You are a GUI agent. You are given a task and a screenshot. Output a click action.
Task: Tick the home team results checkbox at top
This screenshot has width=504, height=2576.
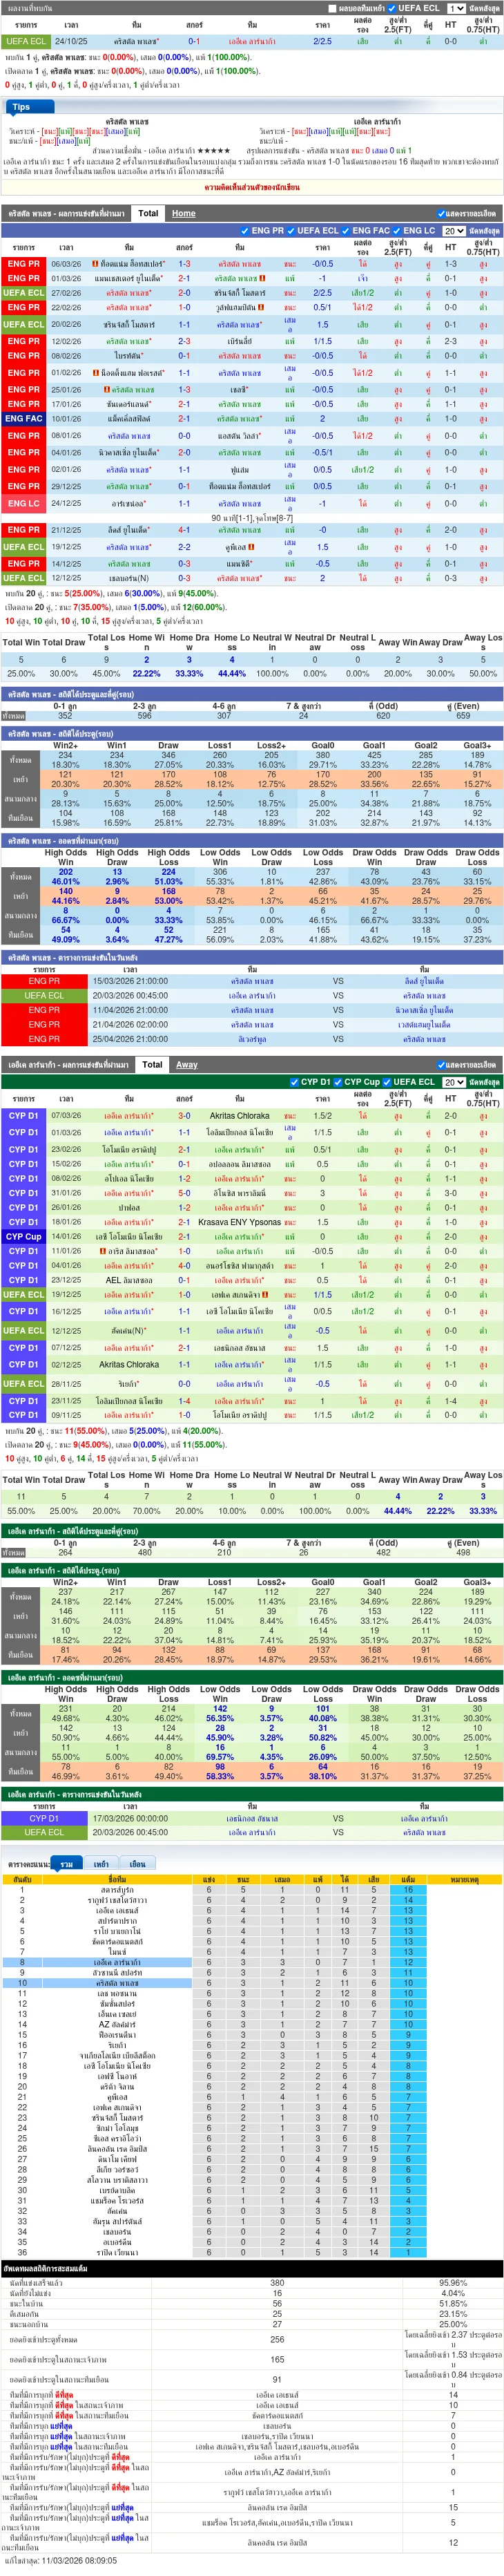click(x=332, y=9)
